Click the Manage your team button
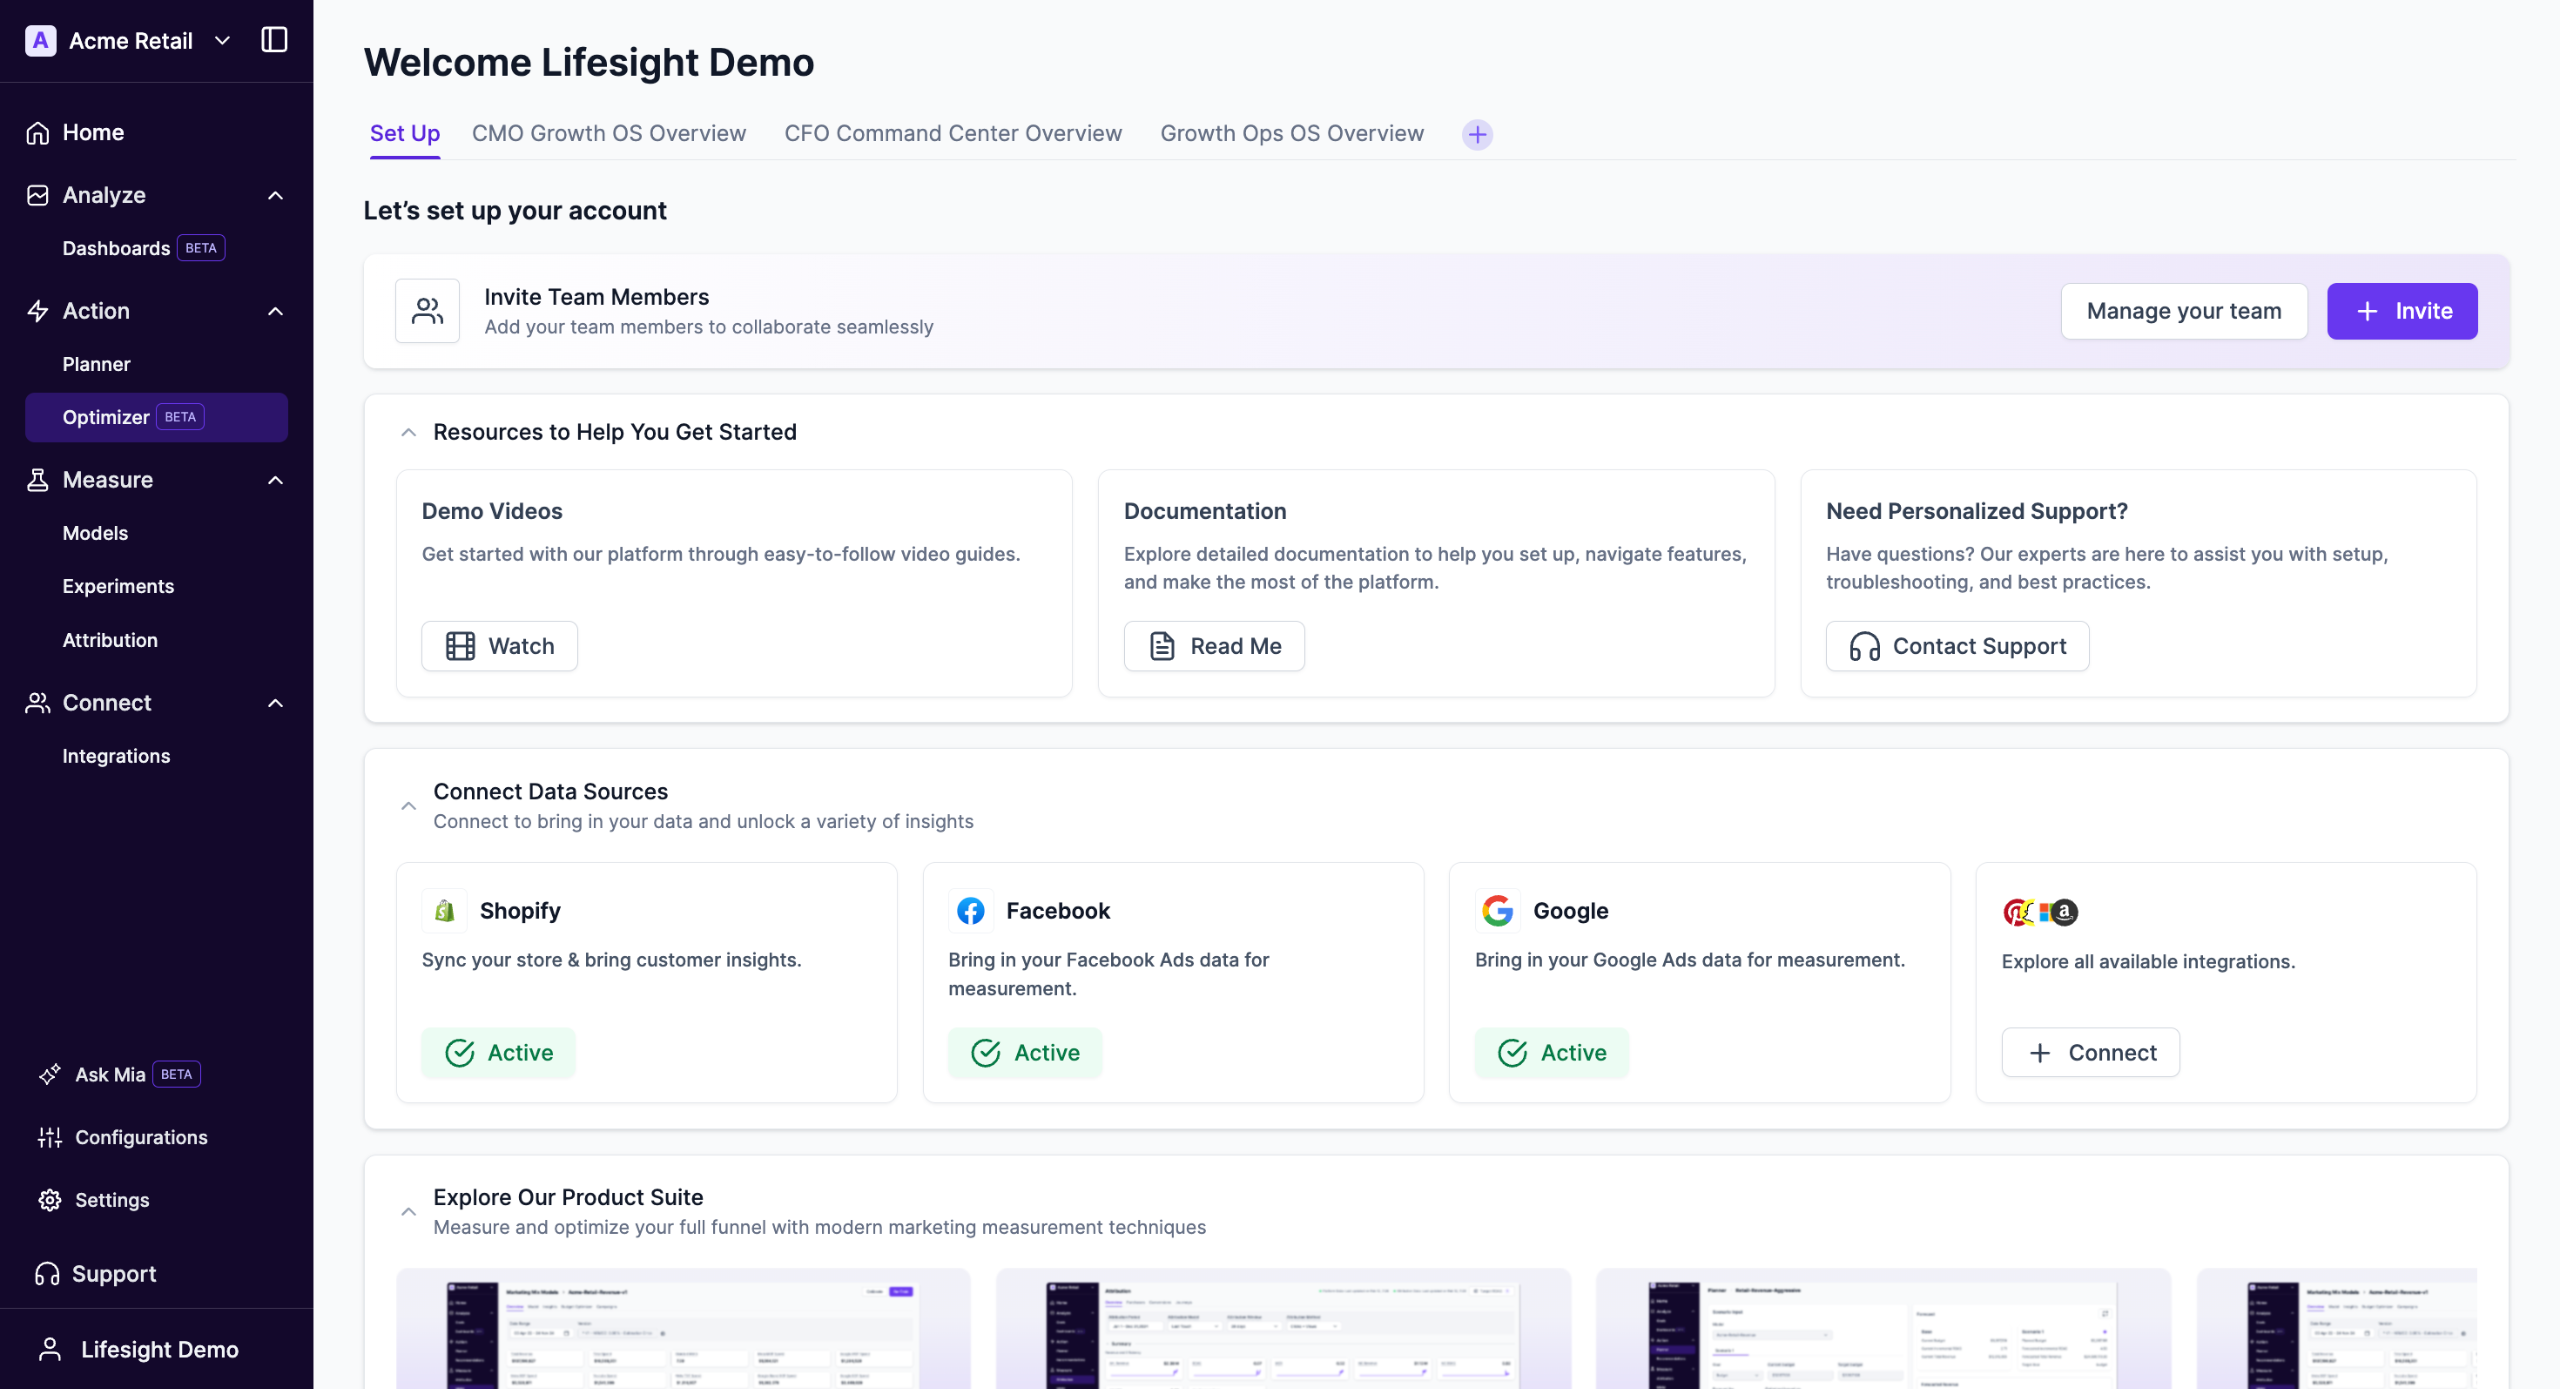Screen dimensions: 2560x1389 2183,311
